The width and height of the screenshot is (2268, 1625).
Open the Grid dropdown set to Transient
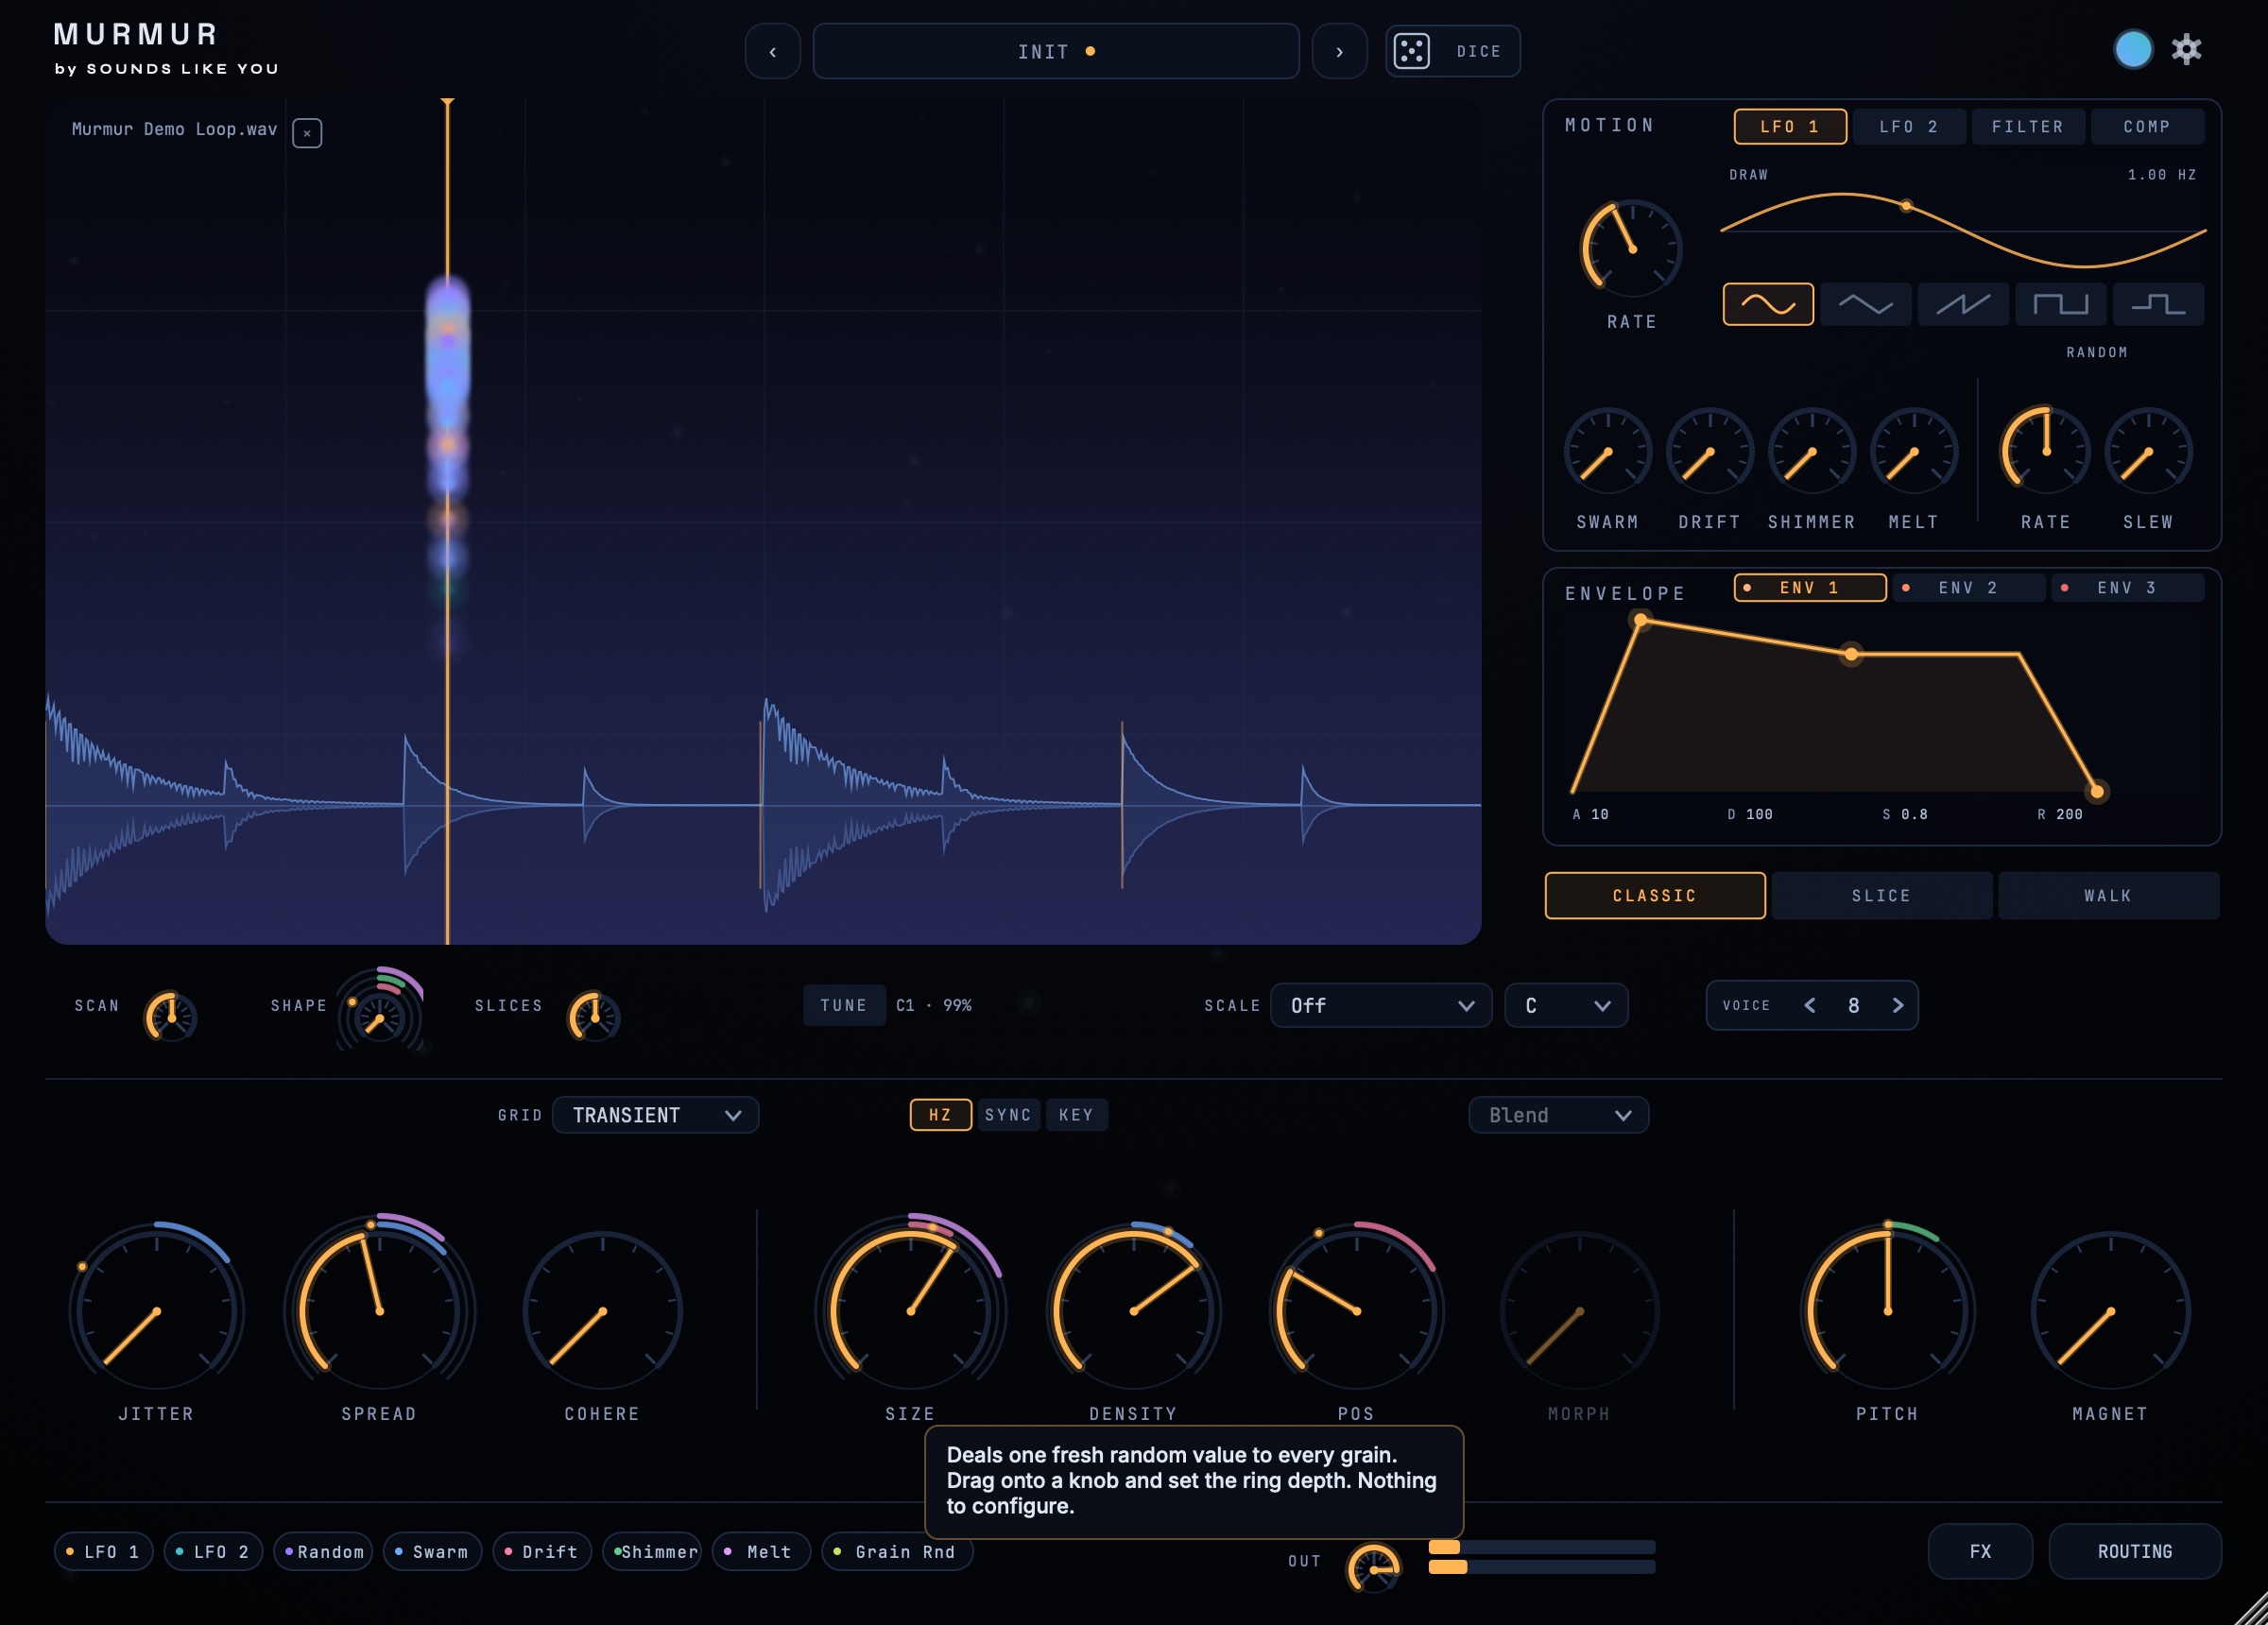coord(655,1115)
